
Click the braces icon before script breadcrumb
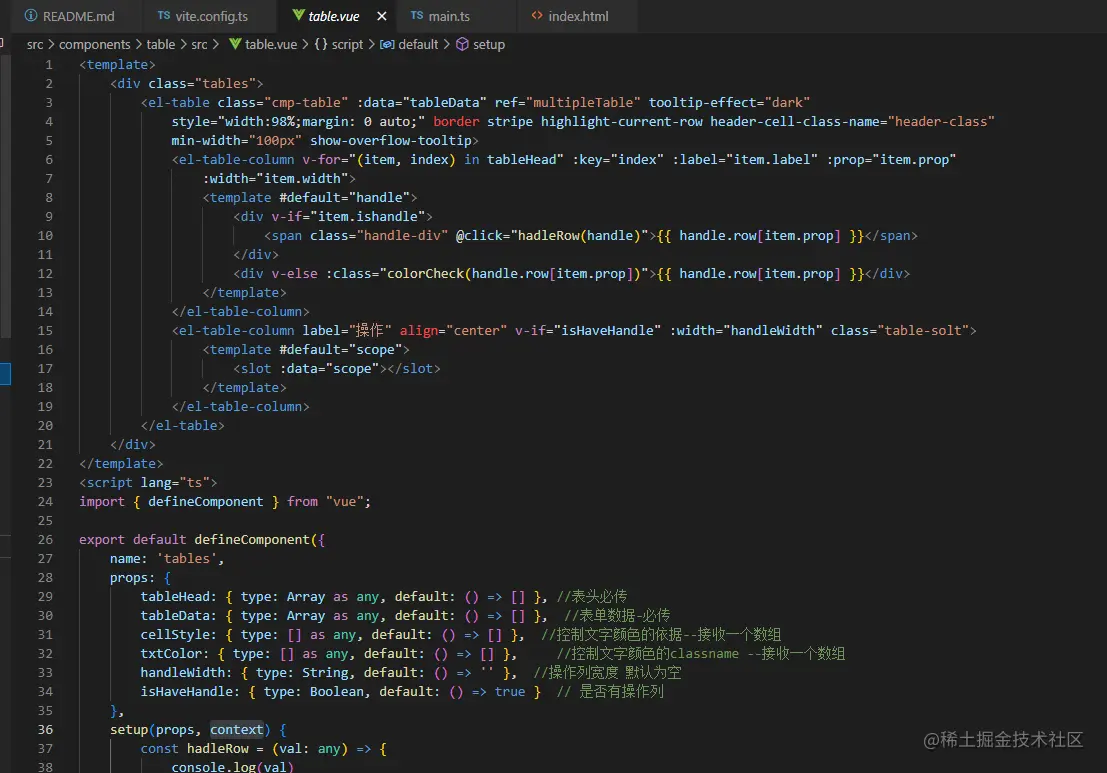click(321, 44)
